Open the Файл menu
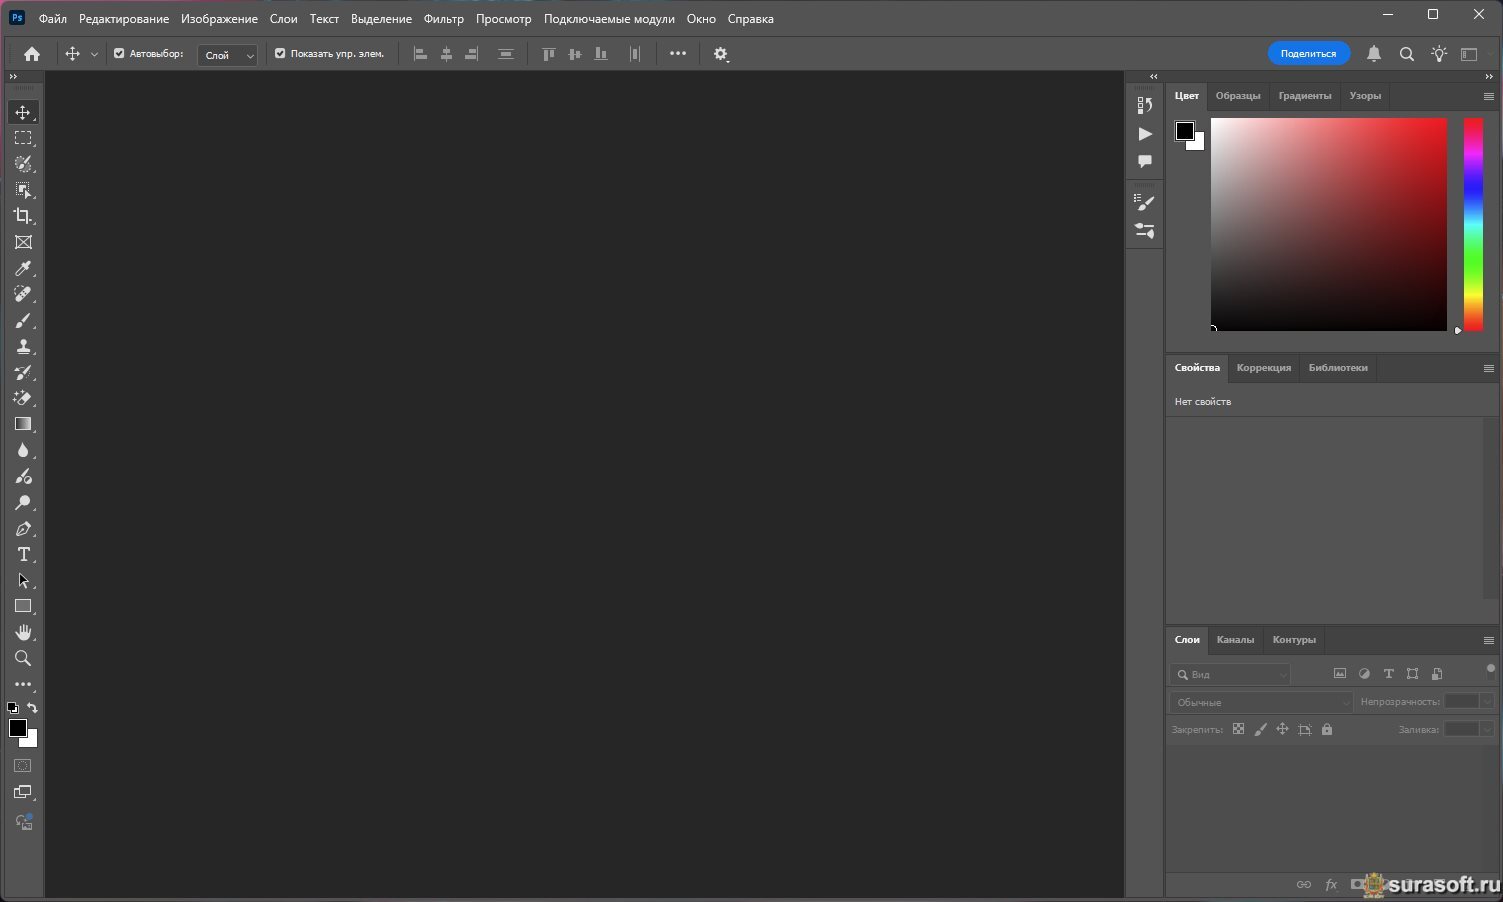This screenshot has width=1503, height=902. (53, 19)
